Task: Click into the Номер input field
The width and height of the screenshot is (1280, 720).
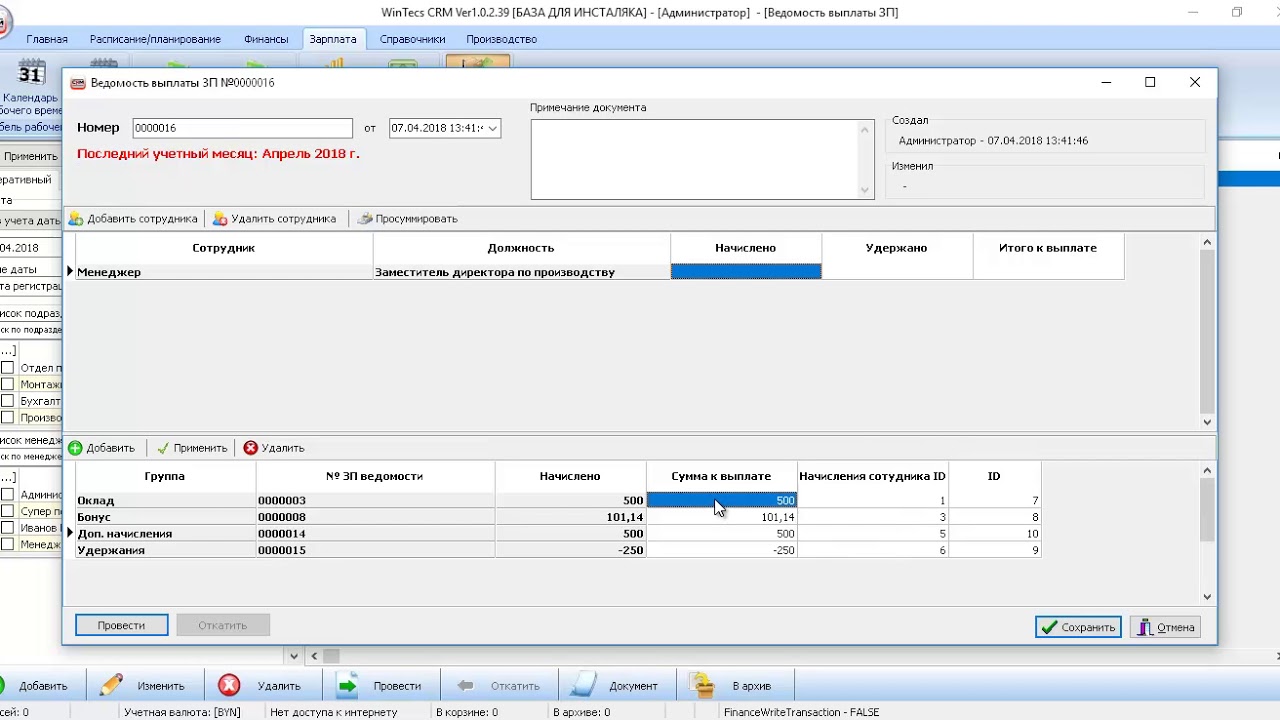Action: [x=242, y=128]
